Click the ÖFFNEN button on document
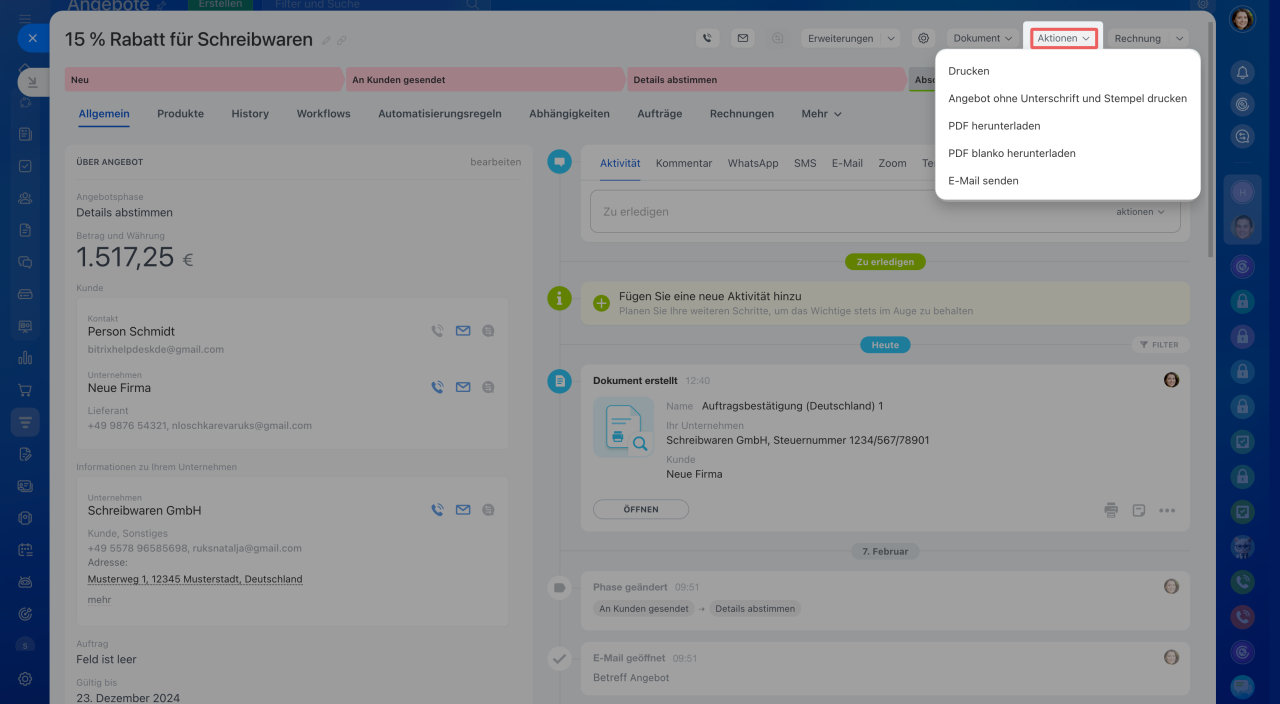The height and width of the screenshot is (704, 1280). point(641,509)
